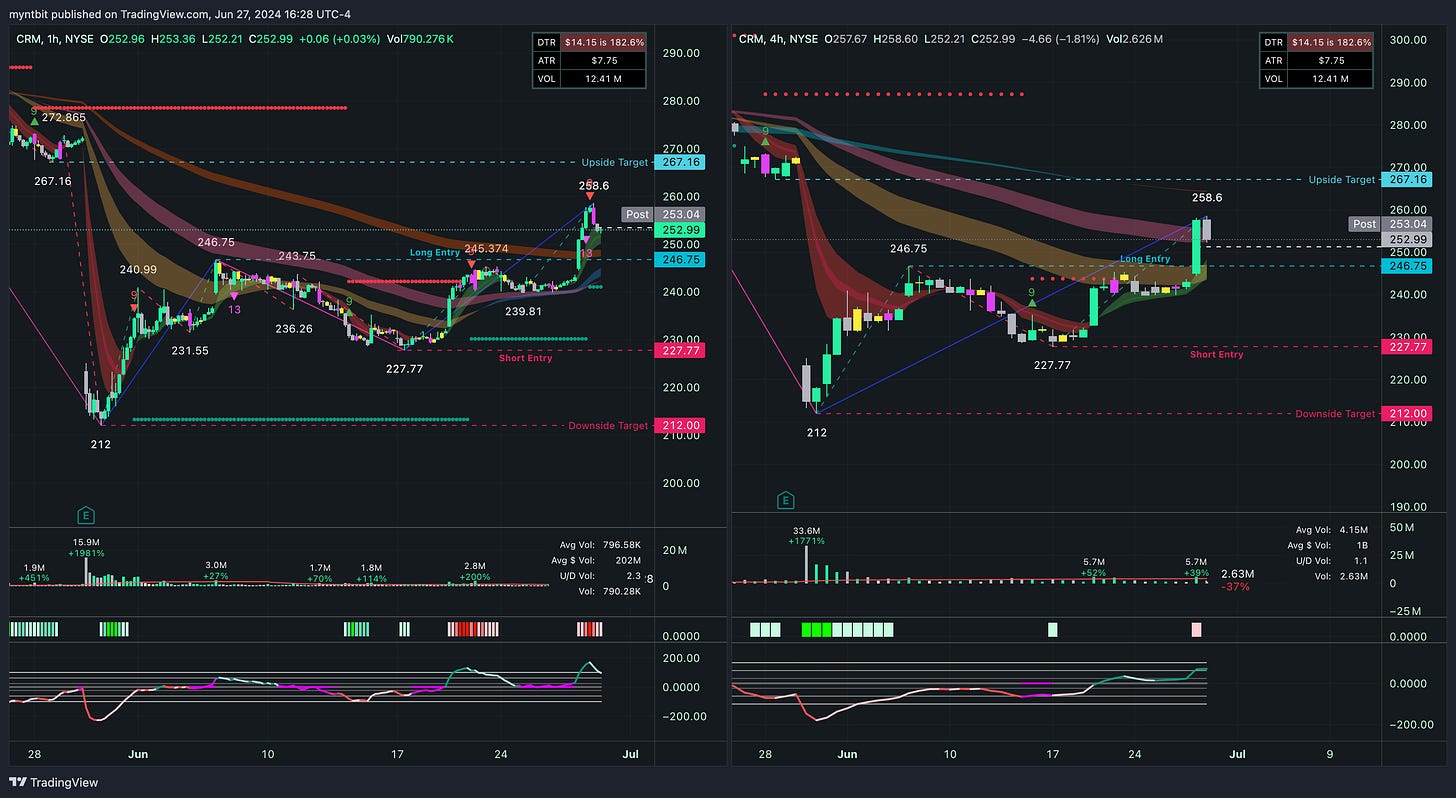The width and height of the screenshot is (1456, 798).
Task: Click the 212.00 price tag on 1h axis
Action: click(680, 425)
